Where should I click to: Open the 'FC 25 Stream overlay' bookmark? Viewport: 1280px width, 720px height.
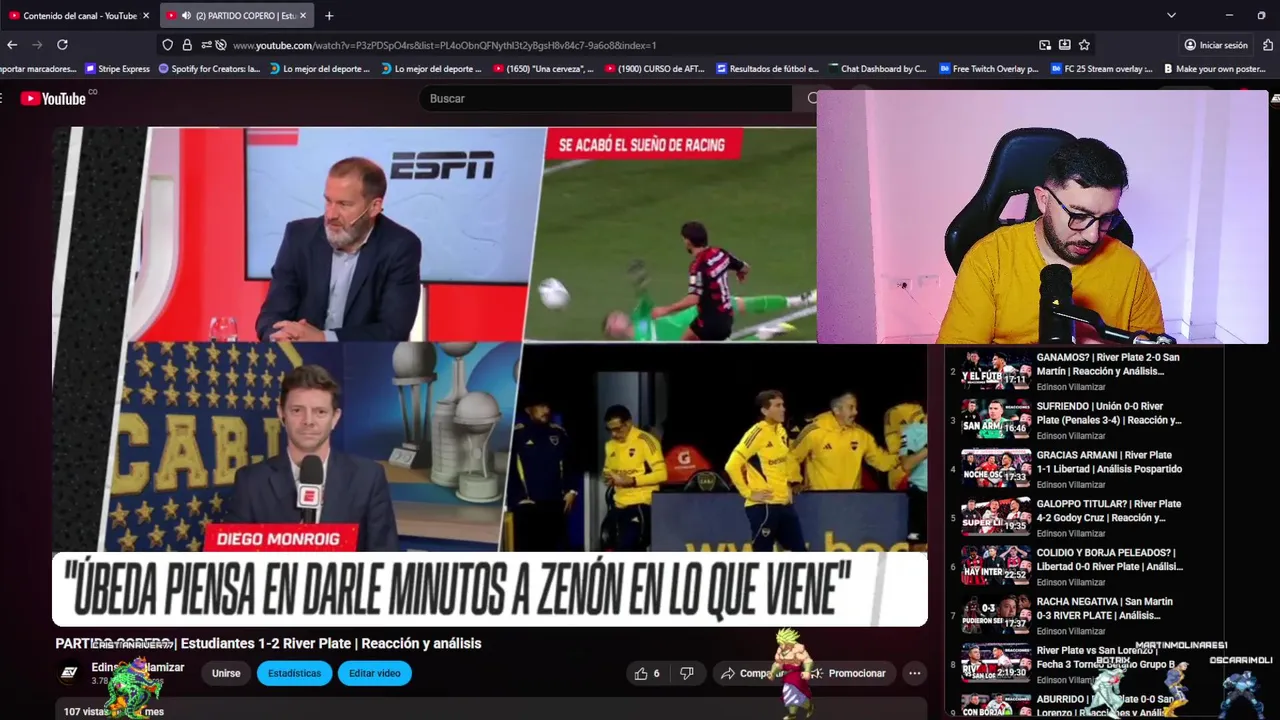(1101, 69)
